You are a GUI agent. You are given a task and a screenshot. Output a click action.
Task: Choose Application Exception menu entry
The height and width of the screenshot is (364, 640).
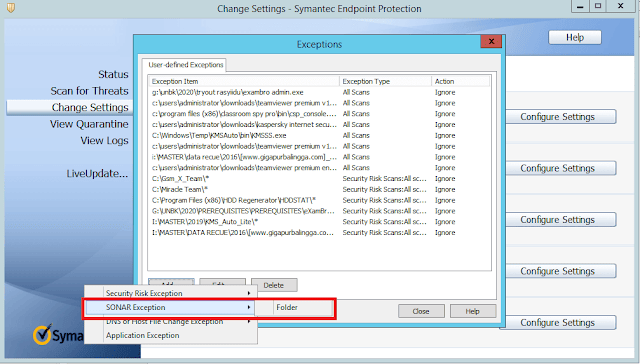[171, 335]
